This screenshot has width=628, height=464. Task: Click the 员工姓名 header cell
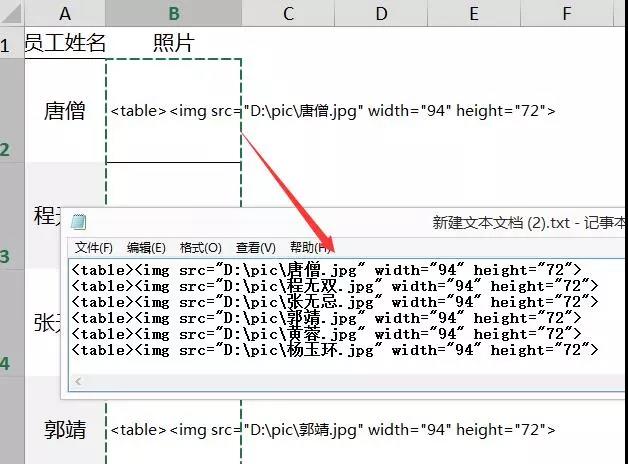[65, 43]
